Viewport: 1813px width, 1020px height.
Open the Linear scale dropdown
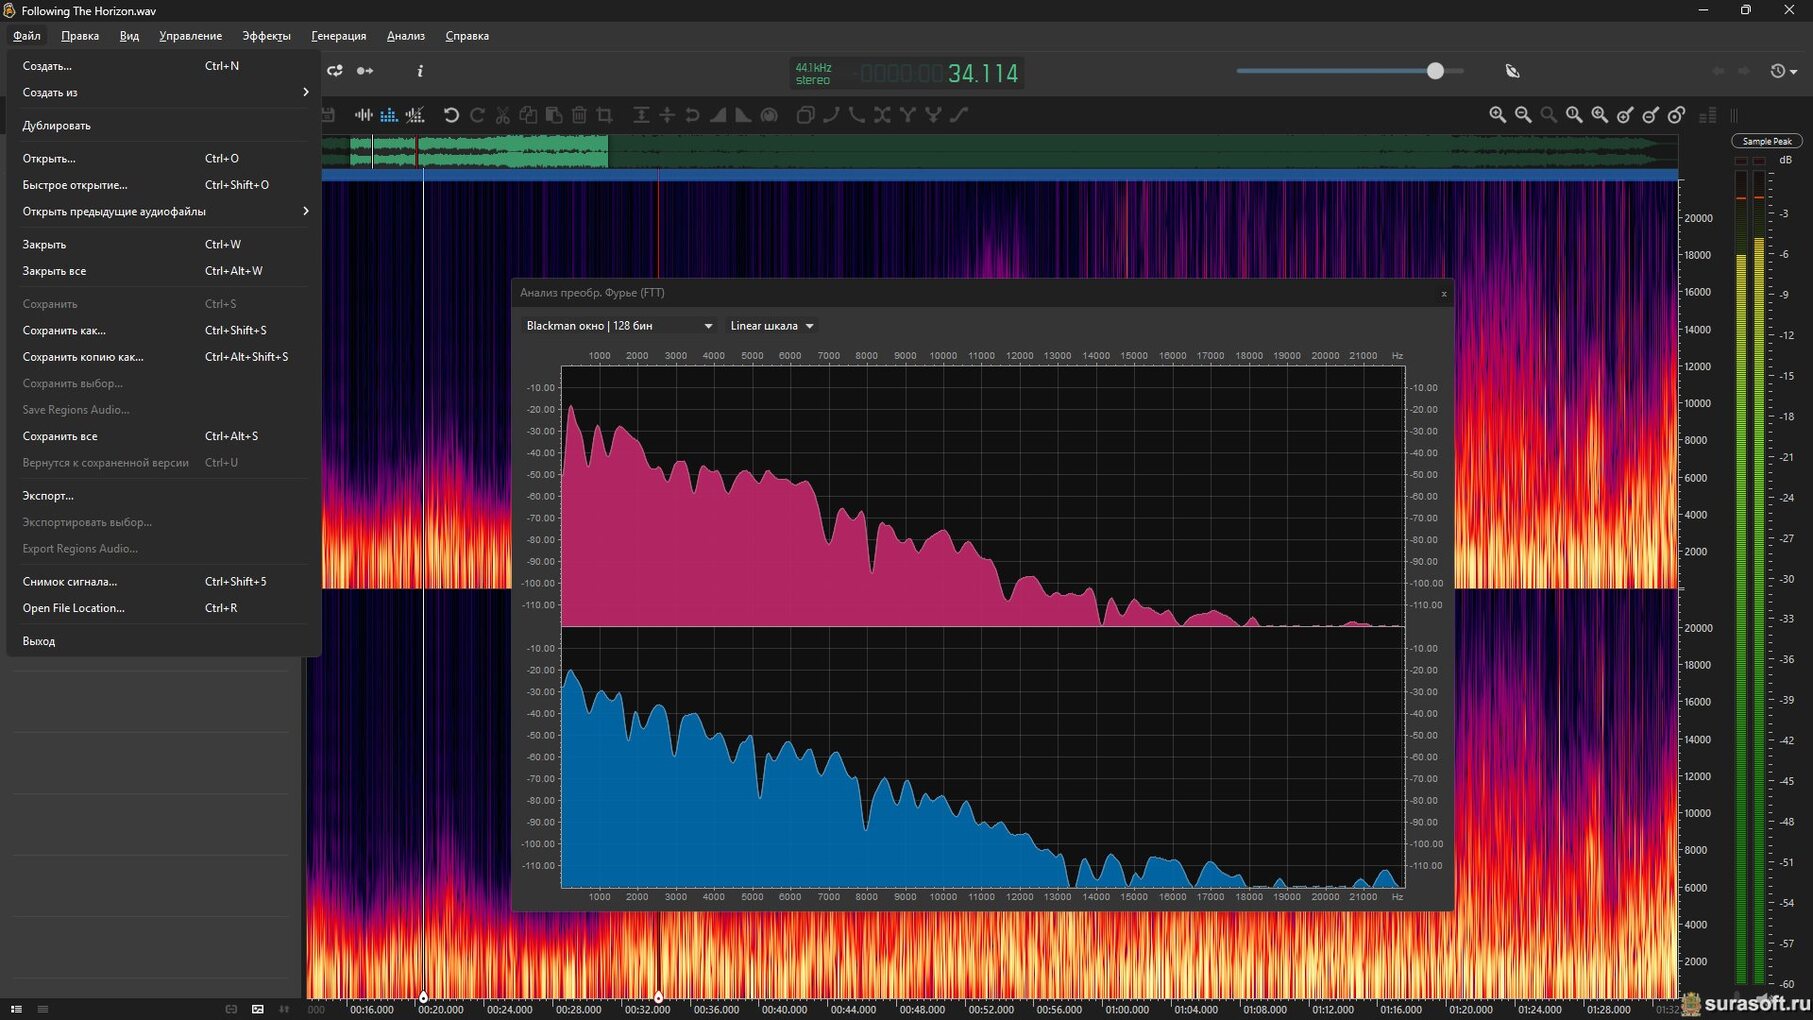click(x=771, y=326)
